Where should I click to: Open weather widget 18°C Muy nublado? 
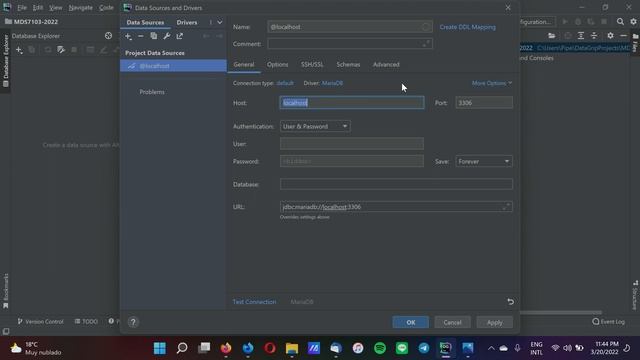[36, 348]
